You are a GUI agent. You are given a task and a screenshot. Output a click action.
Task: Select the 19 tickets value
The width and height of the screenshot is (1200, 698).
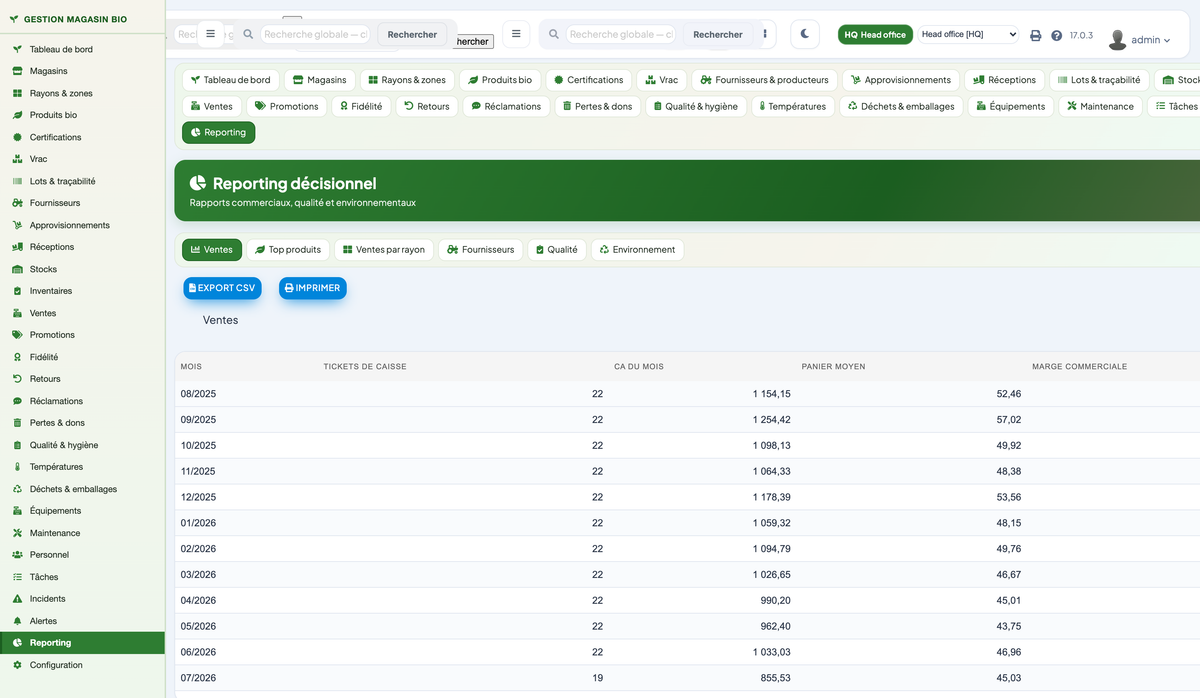click(597, 678)
